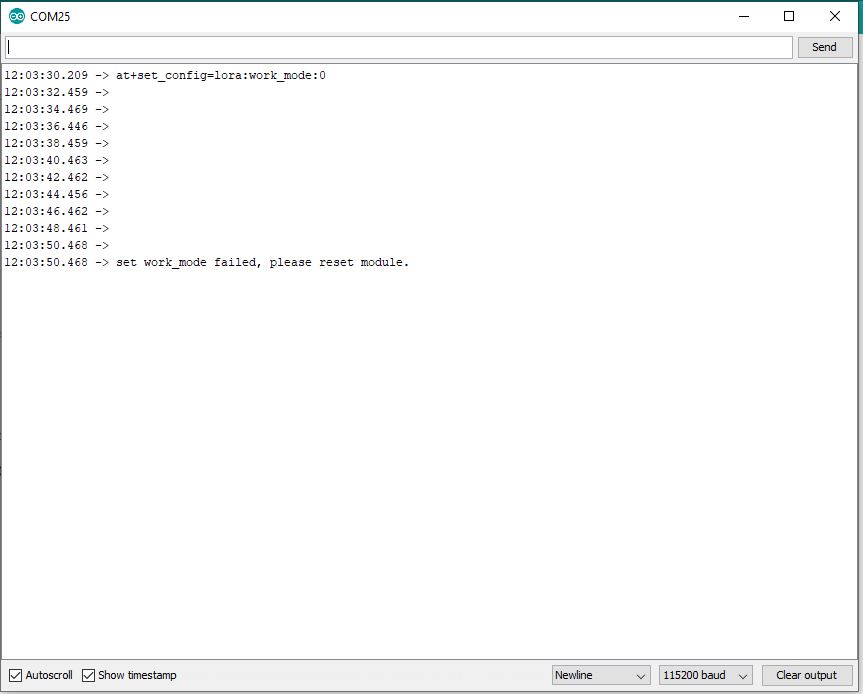Select the 12:03:36.446 log entry
The image size is (863, 694).
coord(56,126)
